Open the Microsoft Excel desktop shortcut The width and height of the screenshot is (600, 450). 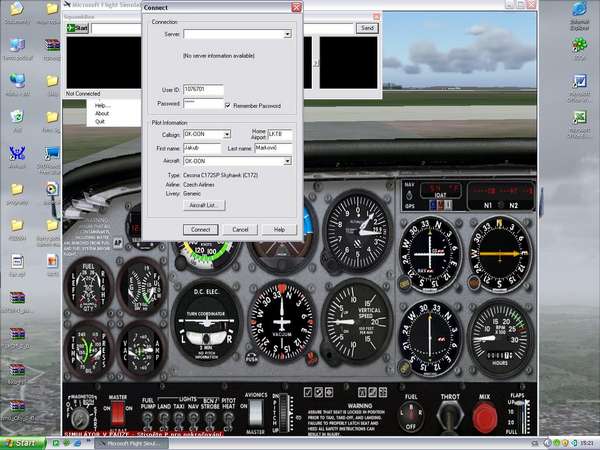(x=579, y=118)
